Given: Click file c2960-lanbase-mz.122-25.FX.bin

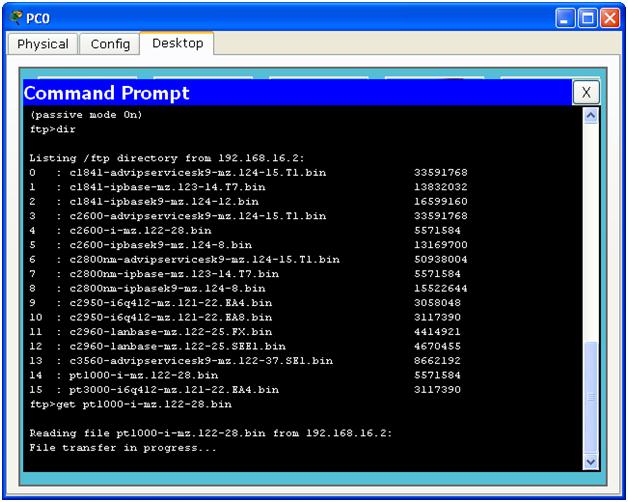Looking at the screenshot, I should pos(171,332).
